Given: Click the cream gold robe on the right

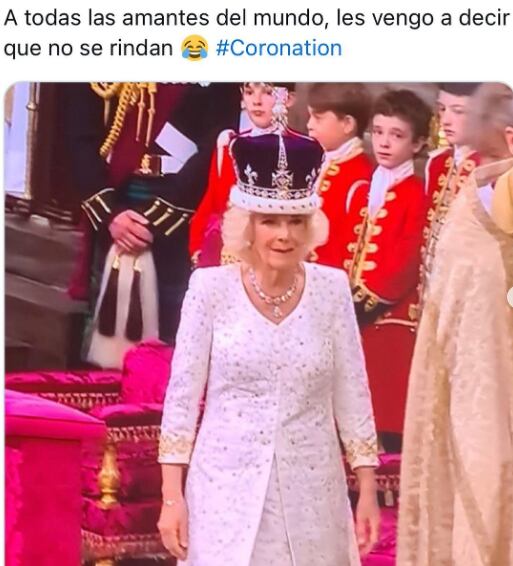Looking at the screenshot, I should 460,361.
